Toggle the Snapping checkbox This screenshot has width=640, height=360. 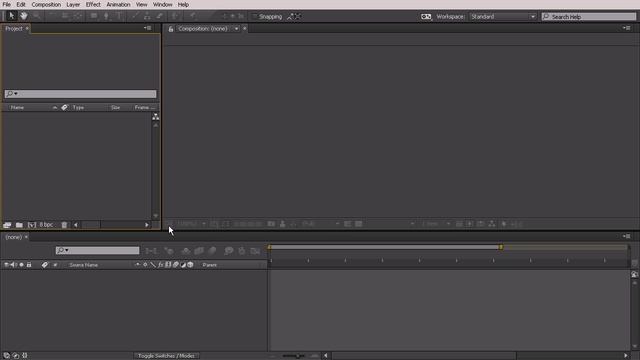point(254,16)
